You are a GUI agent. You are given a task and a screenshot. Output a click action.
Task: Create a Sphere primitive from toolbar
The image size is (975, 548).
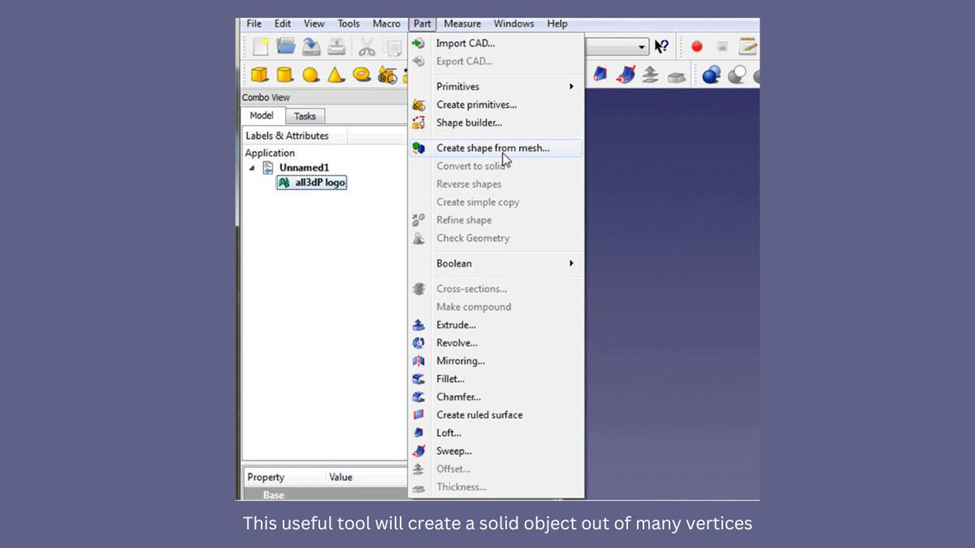point(310,75)
